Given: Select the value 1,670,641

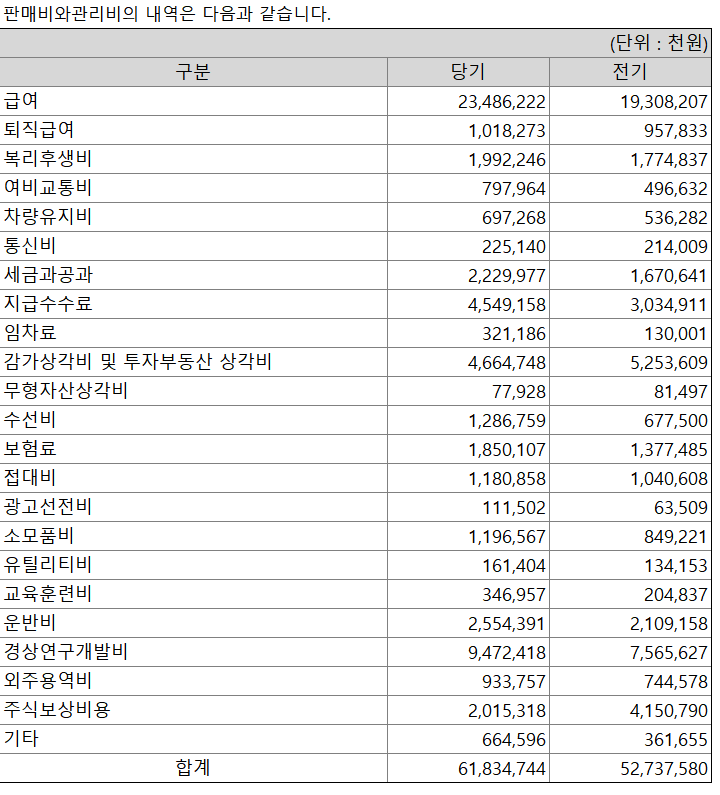Looking at the screenshot, I should coord(669,276).
